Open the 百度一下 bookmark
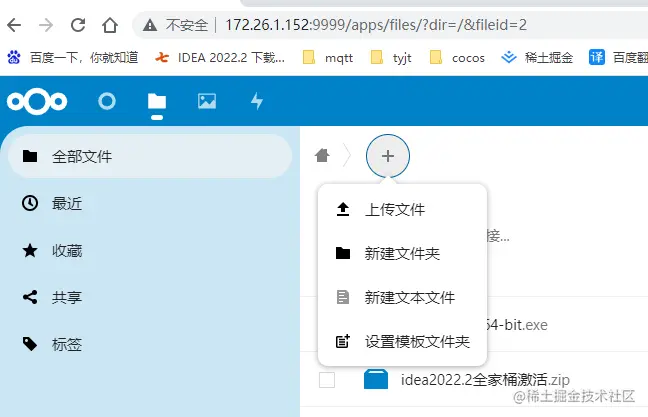This screenshot has height=417, width=648. (73, 57)
